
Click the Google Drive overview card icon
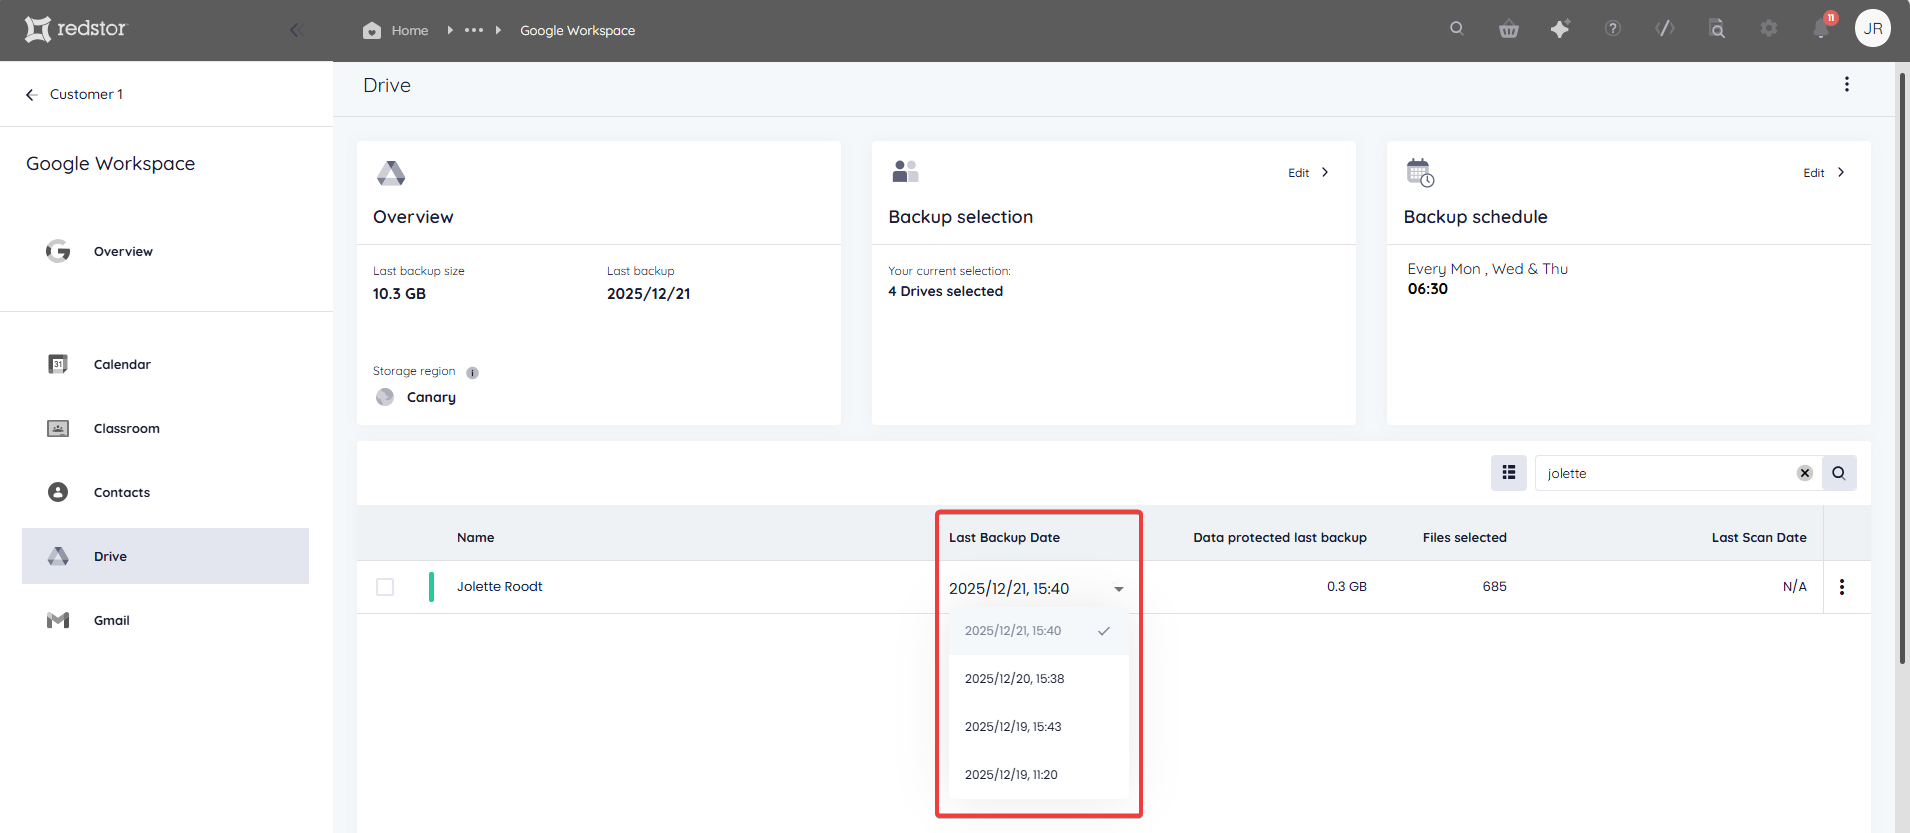391,173
